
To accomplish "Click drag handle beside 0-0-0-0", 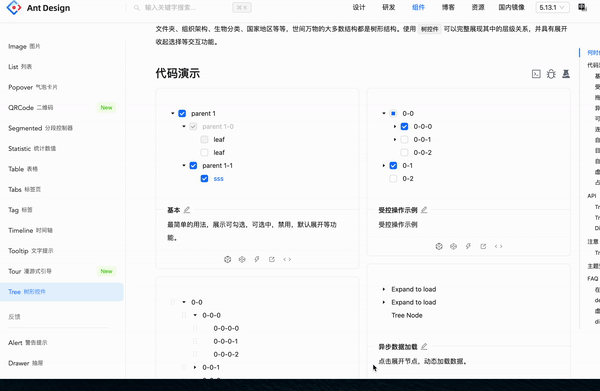I will (195, 328).
